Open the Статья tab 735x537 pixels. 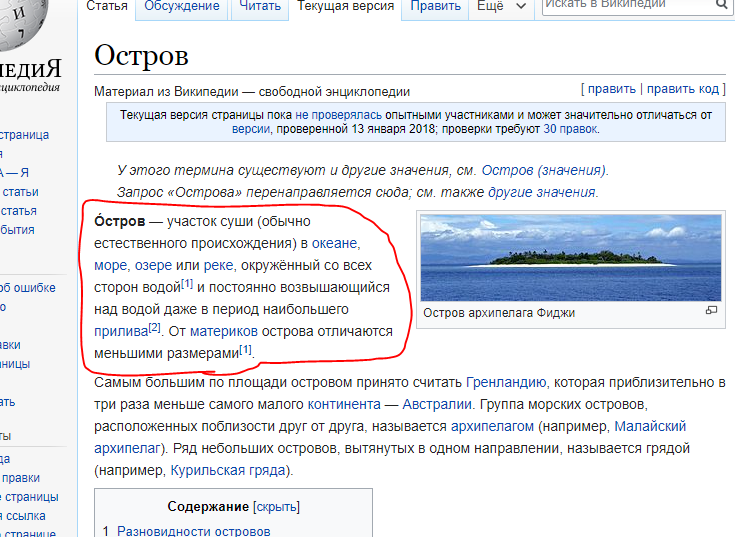pos(107,6)
